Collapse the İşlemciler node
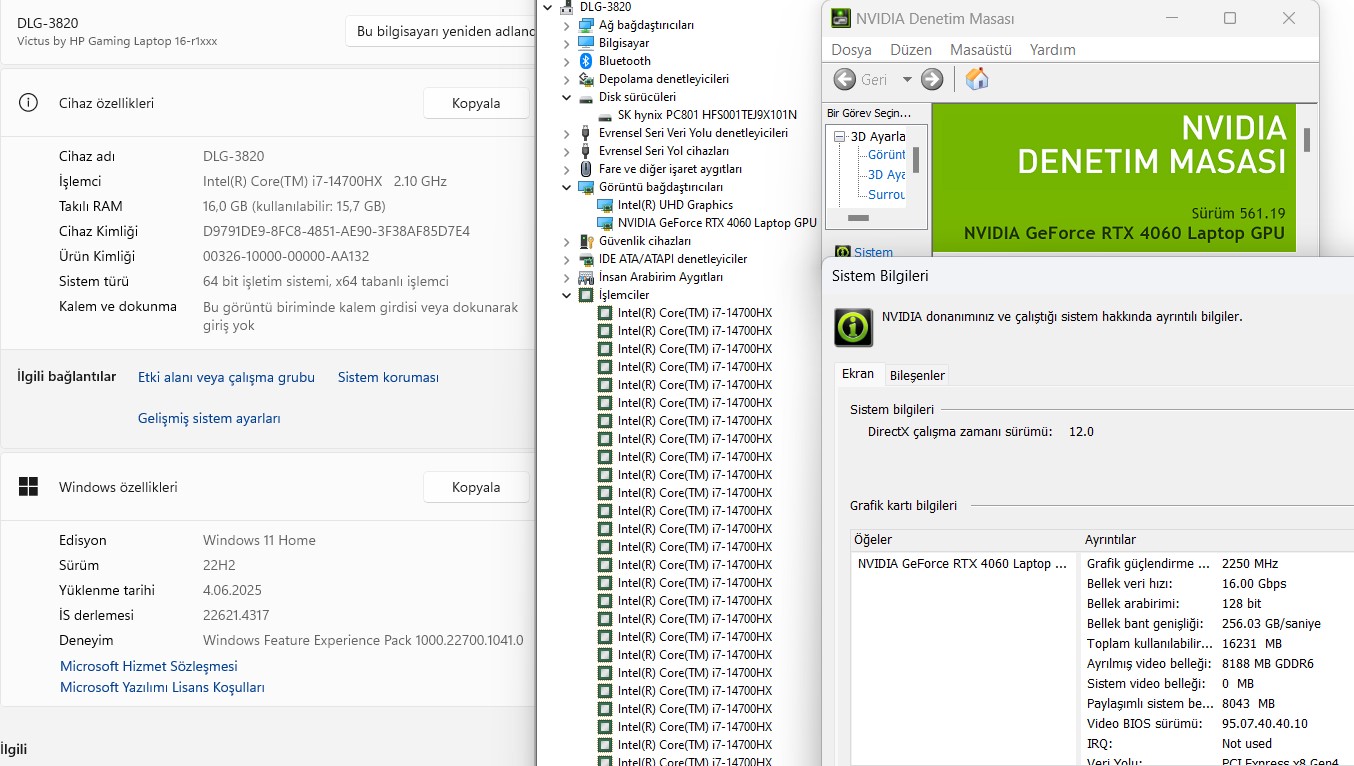Image resolution: width=1354 pixels, height=766 pixels. point(567,295)
